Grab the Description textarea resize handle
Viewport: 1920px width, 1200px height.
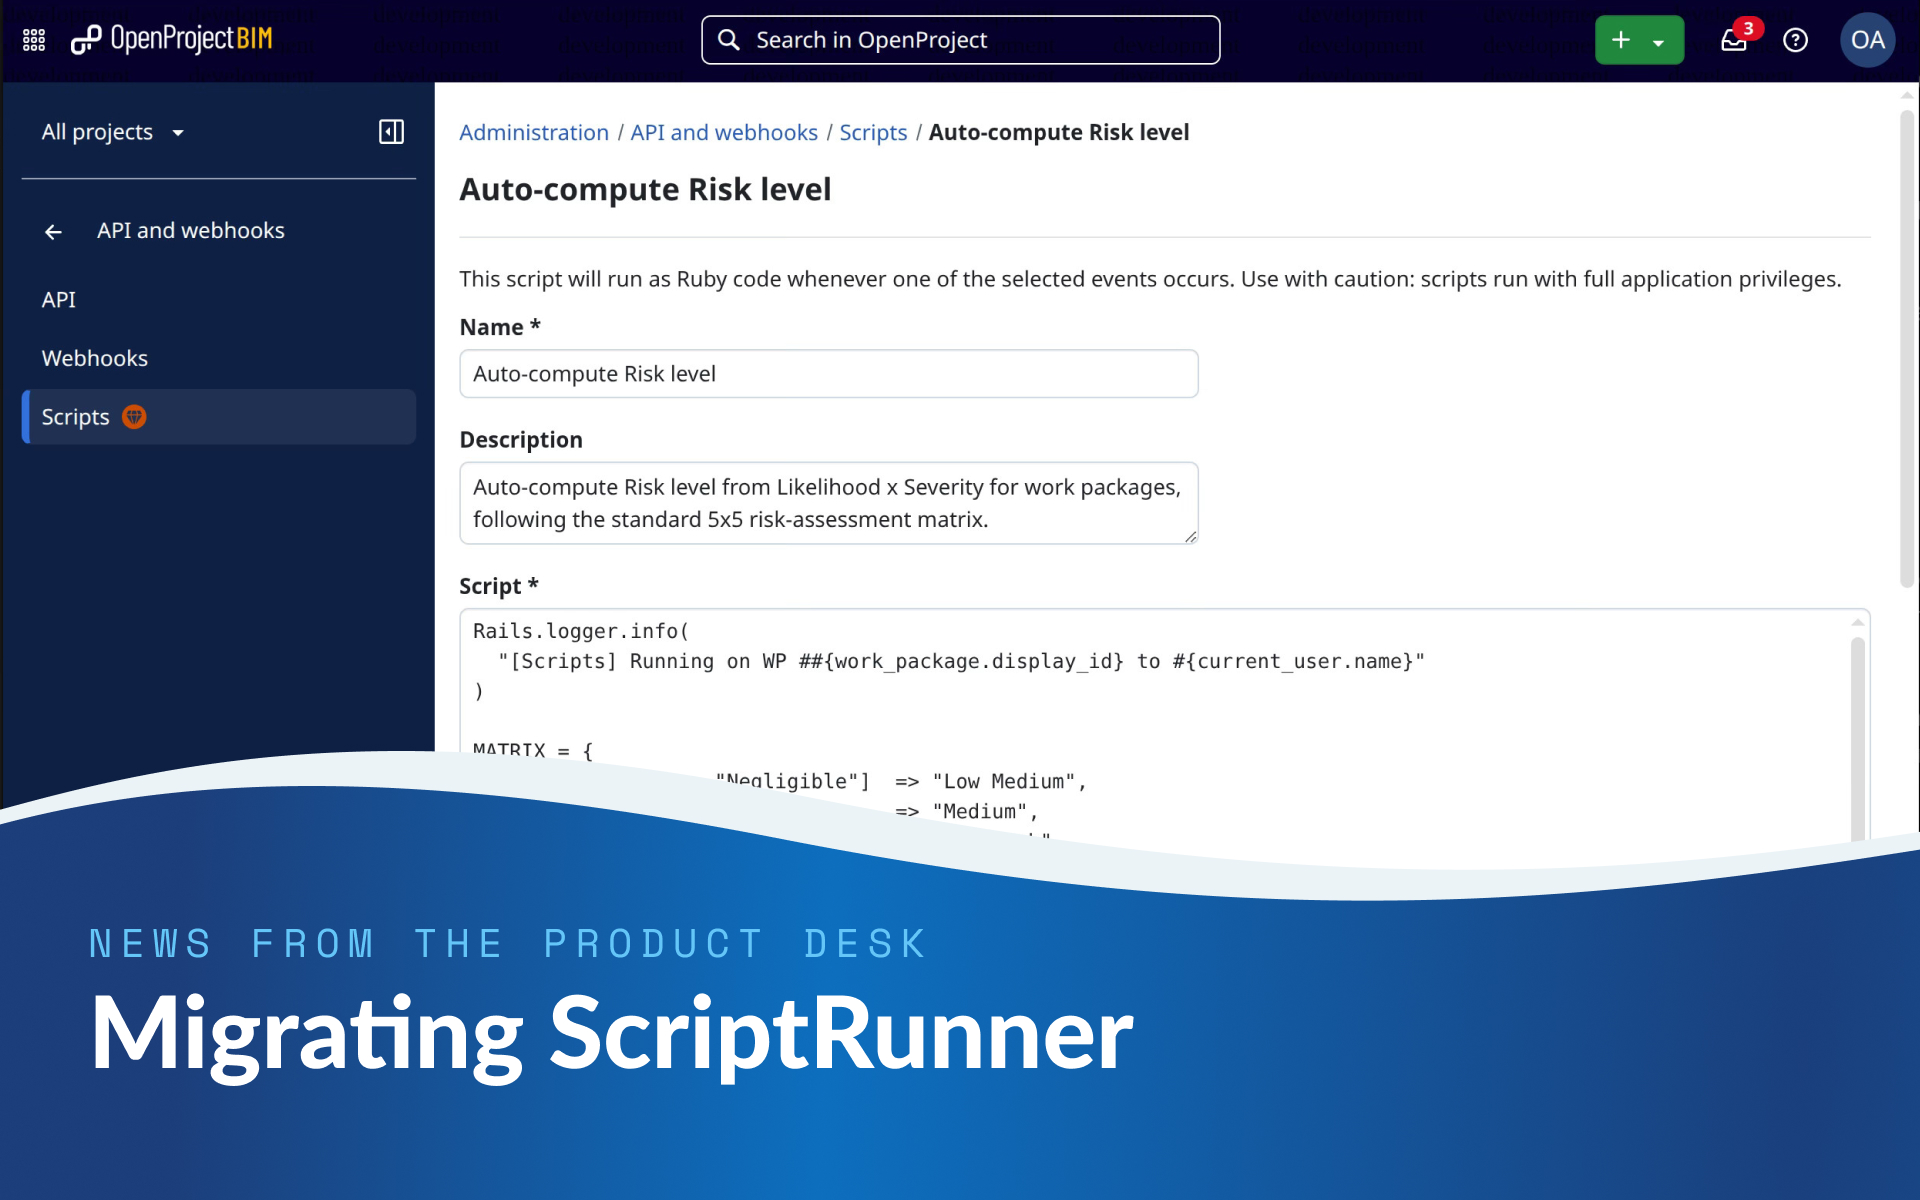click(1190, 537)
